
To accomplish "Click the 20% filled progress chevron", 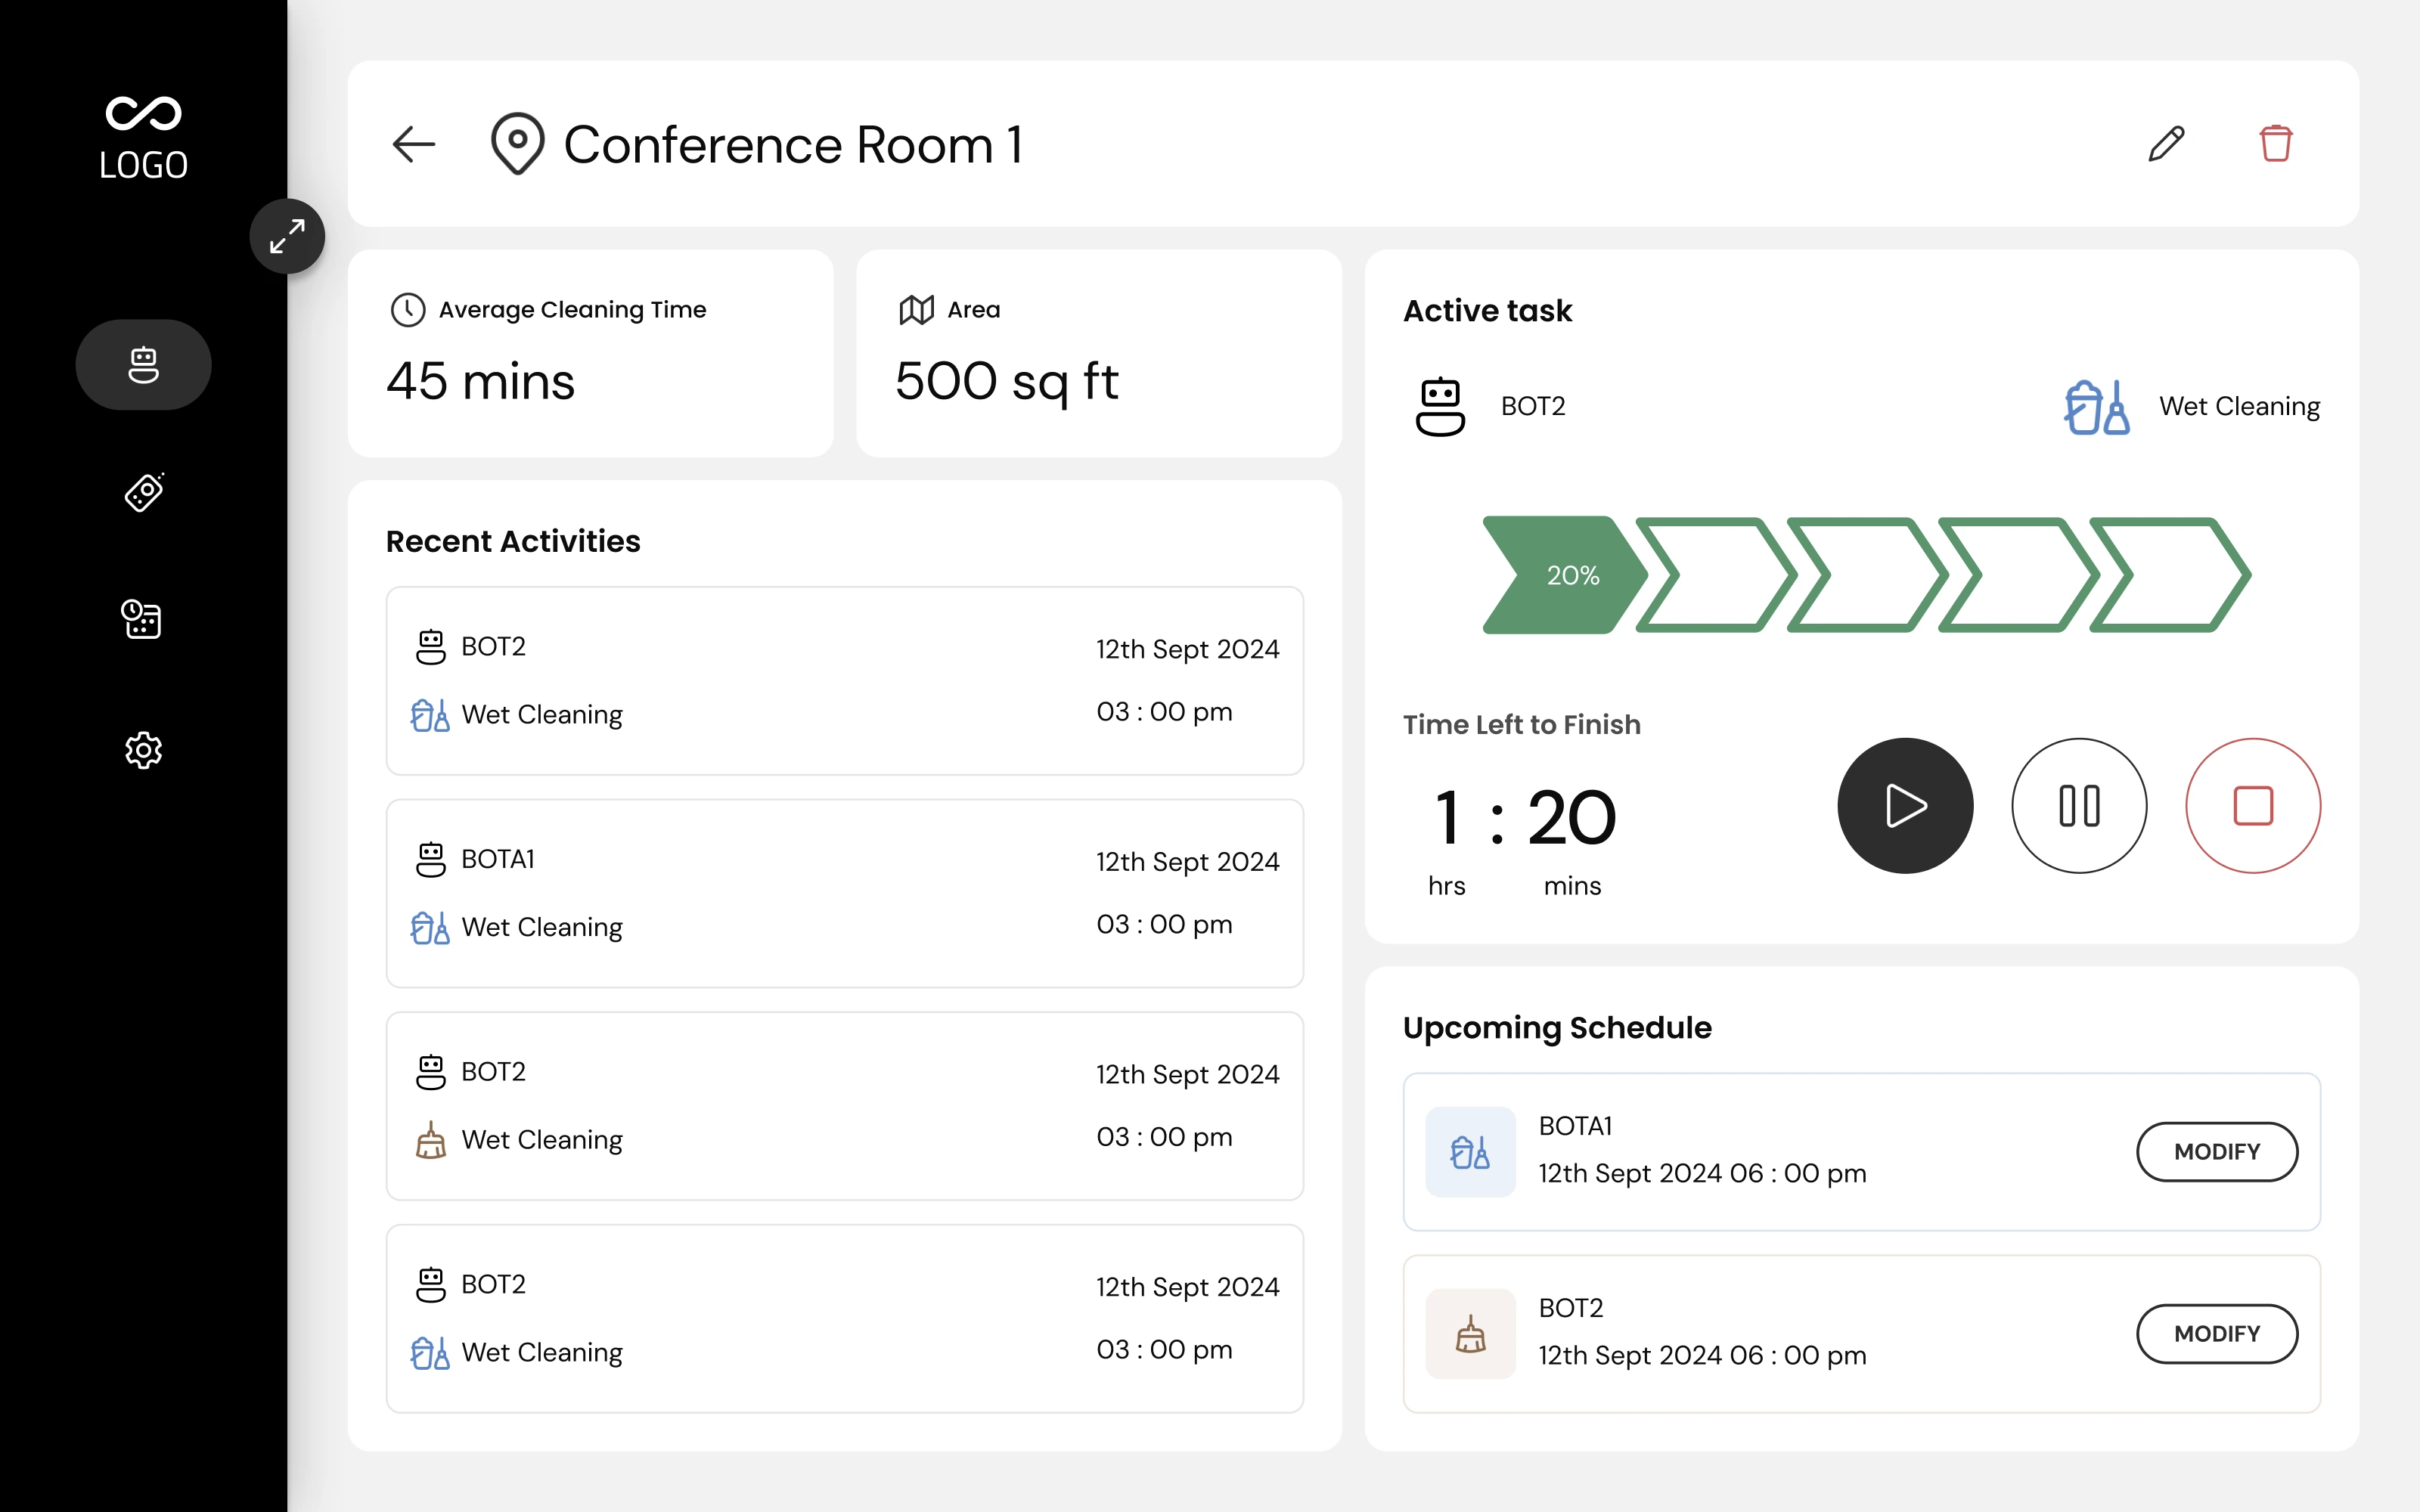I will pos(1565,575).
